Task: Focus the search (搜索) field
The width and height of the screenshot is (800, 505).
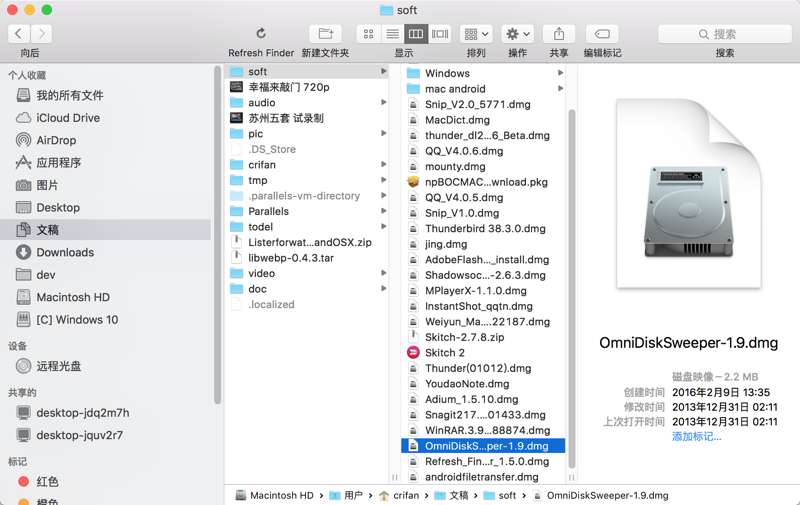Action: [x=724, y=34]
